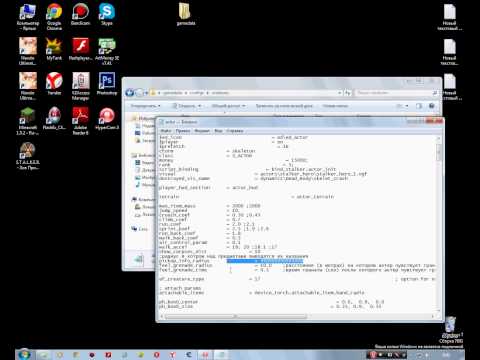Open the Share with dropdown in Explorer
The image size is (480, 360).
tap(228, 106)
